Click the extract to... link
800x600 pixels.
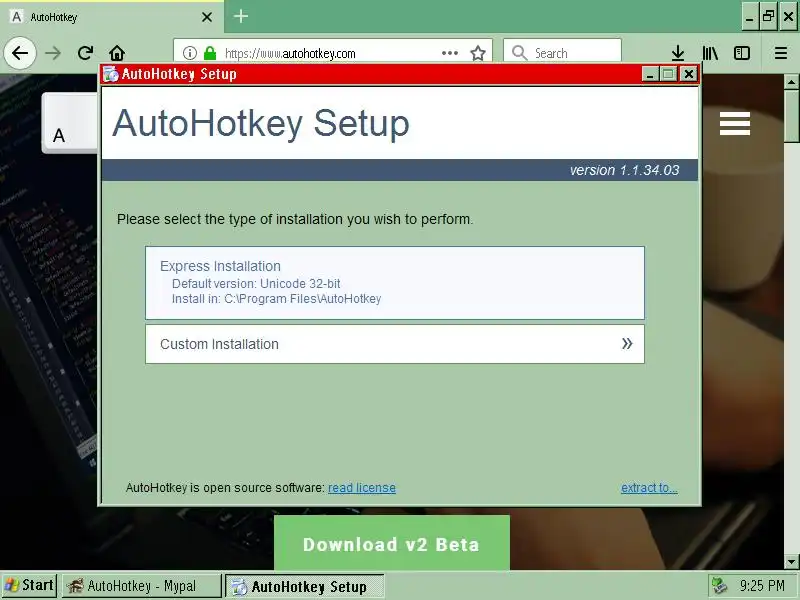pos(649,488)
